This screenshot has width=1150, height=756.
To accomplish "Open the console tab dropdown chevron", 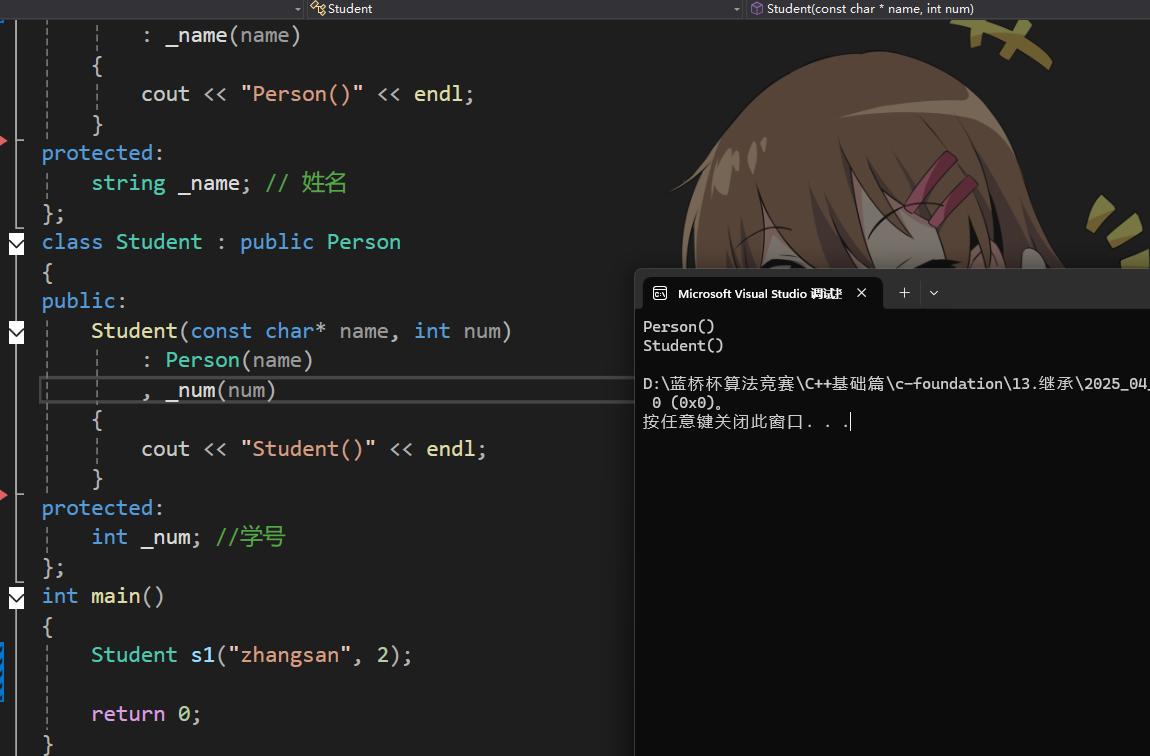I will [934, 293].
